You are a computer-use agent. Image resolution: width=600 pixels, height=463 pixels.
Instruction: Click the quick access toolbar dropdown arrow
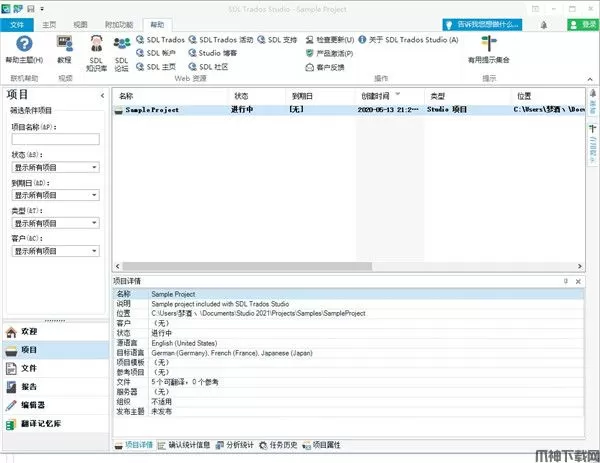pos(42,8)
